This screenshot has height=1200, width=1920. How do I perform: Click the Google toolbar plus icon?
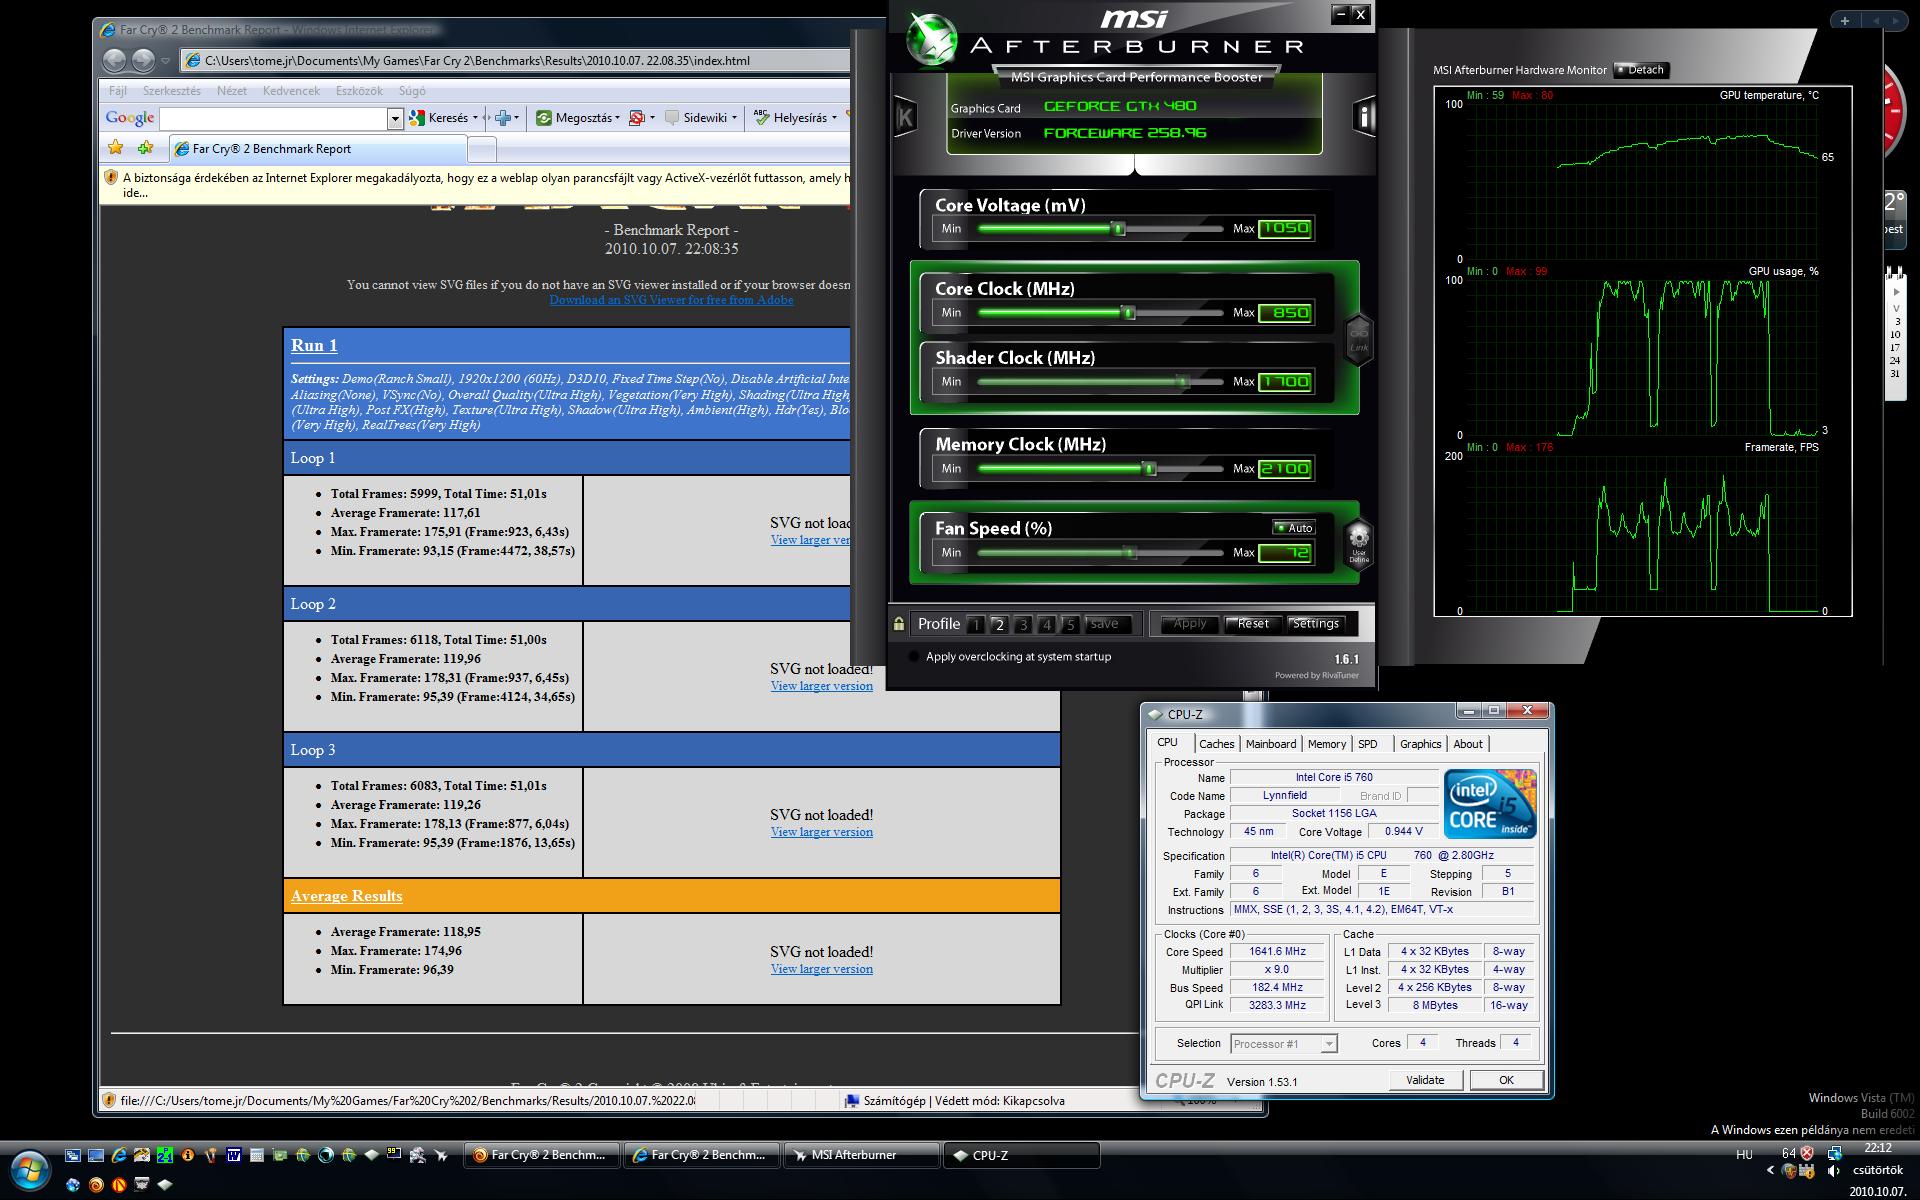(x=502, y=117)
